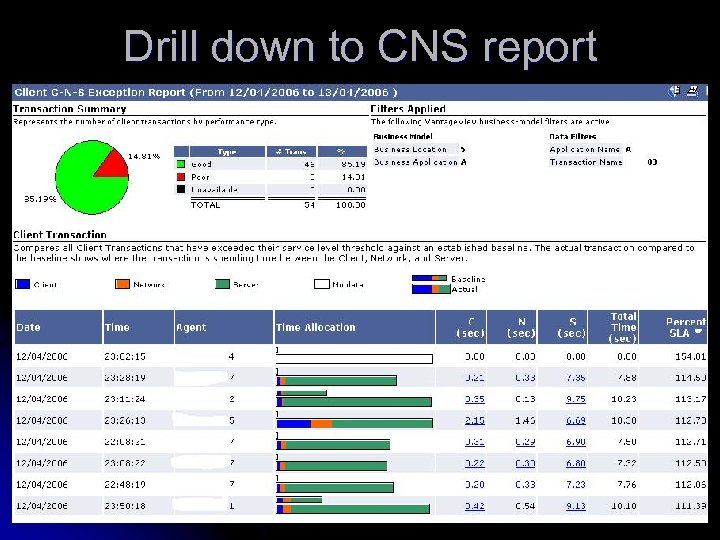Open the 6.80 server time link
Image resolution: width=720 pixels, height=540 pixels.
[x=575, y=463]
